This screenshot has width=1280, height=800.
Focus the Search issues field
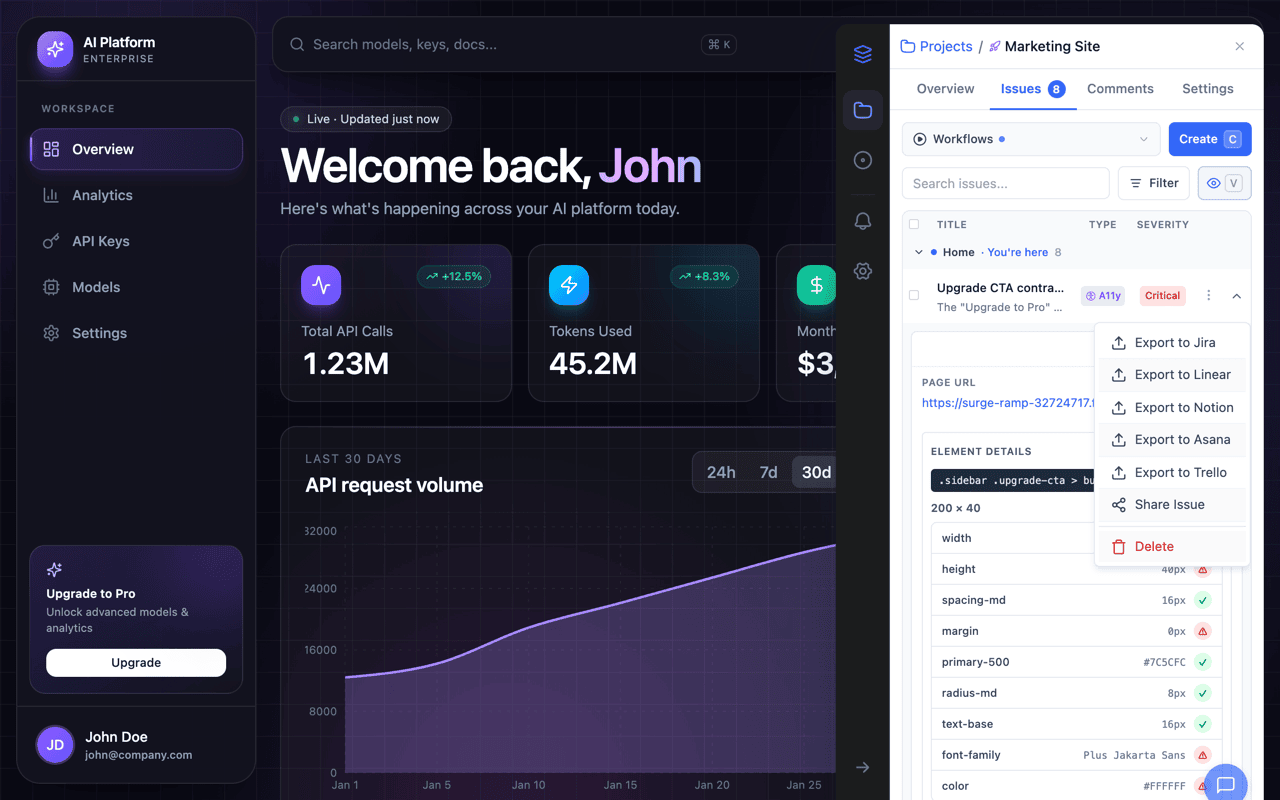click(x=1006, y=183)
